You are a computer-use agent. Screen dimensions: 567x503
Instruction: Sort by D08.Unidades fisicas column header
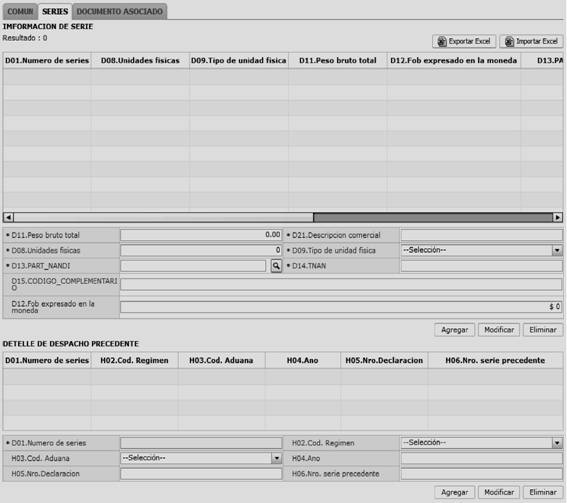click(x=140, y=60)
